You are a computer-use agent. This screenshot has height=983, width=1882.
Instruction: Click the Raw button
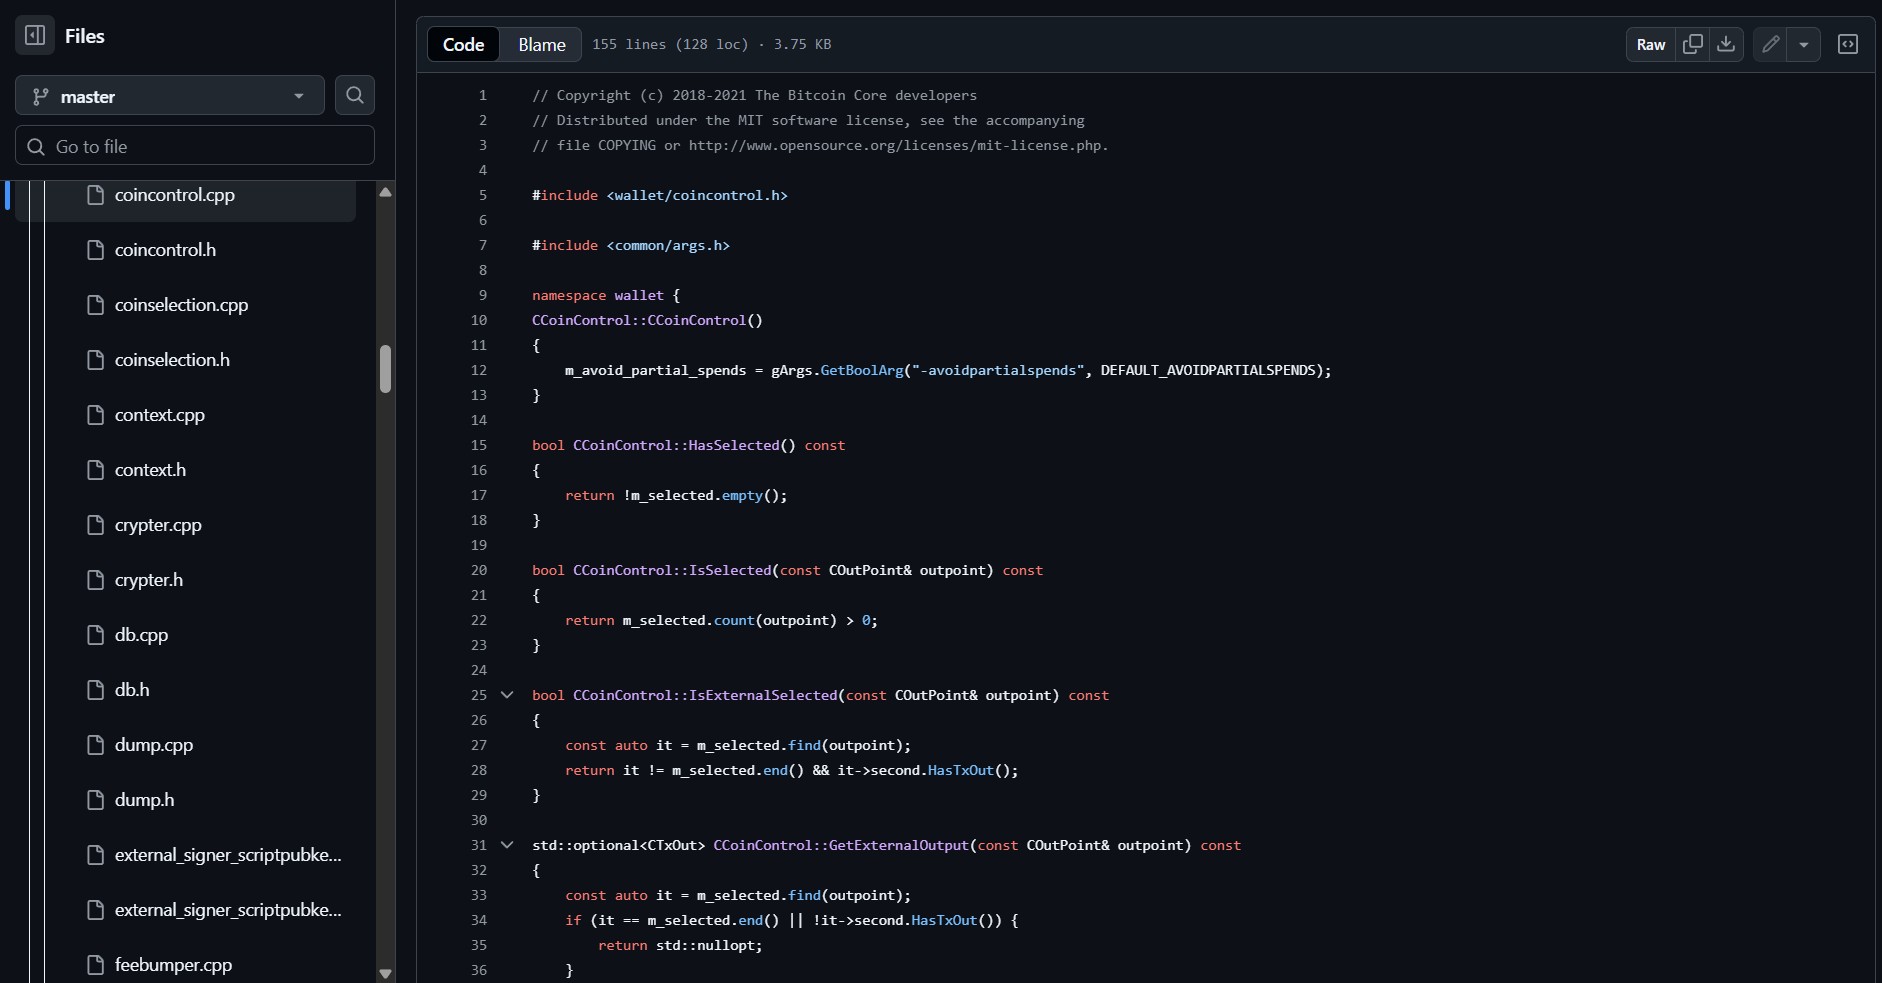click(x=1650, y=44)
